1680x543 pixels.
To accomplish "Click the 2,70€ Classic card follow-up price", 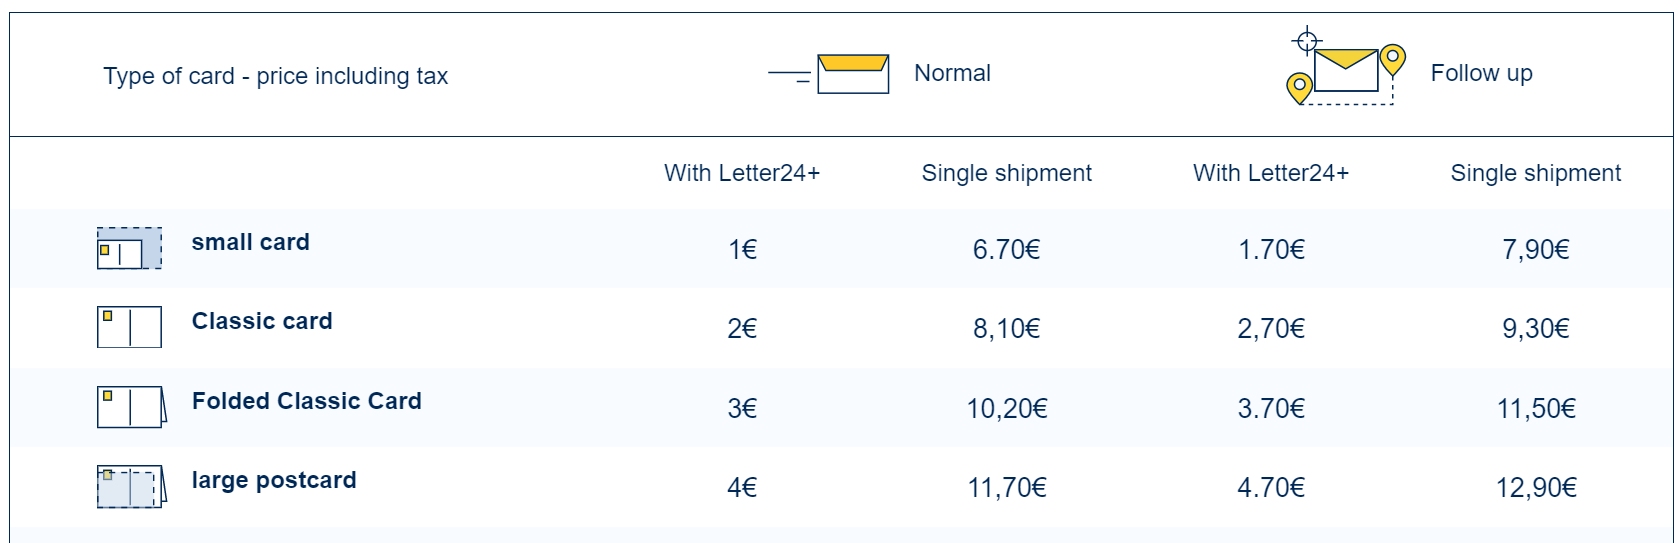I will coord(1271,329).
